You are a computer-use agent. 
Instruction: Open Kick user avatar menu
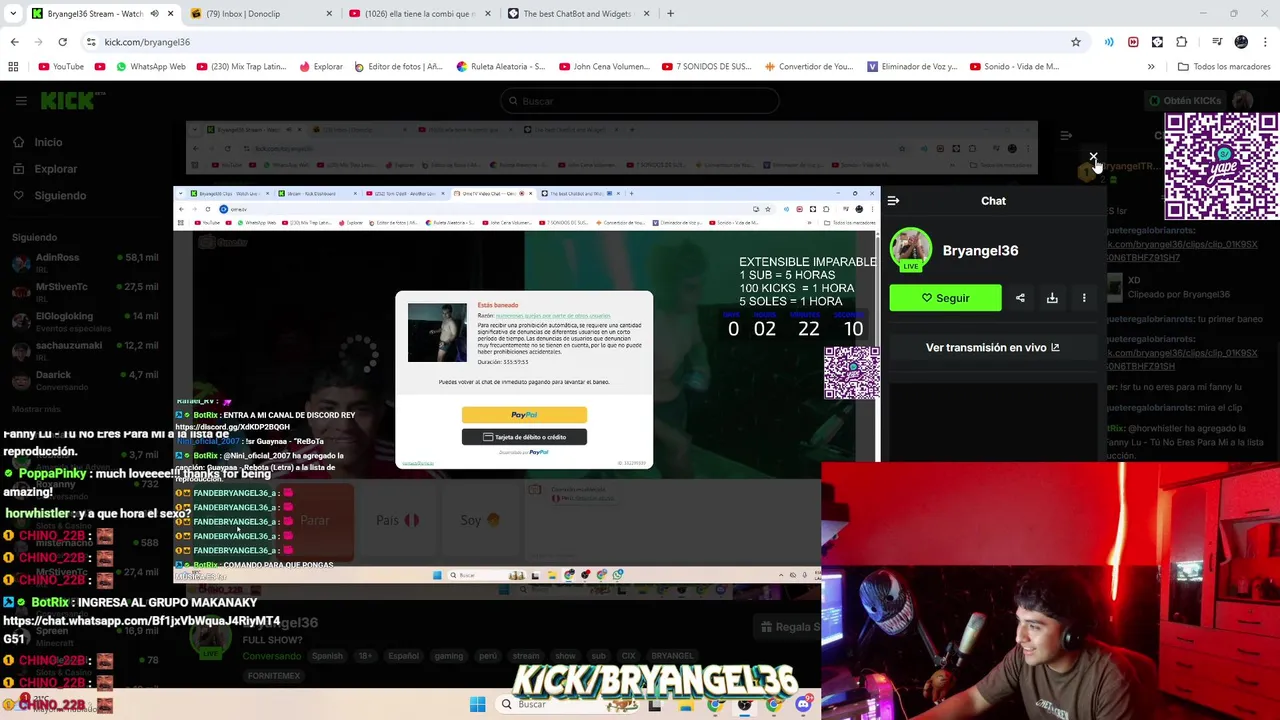point(1243,101)
